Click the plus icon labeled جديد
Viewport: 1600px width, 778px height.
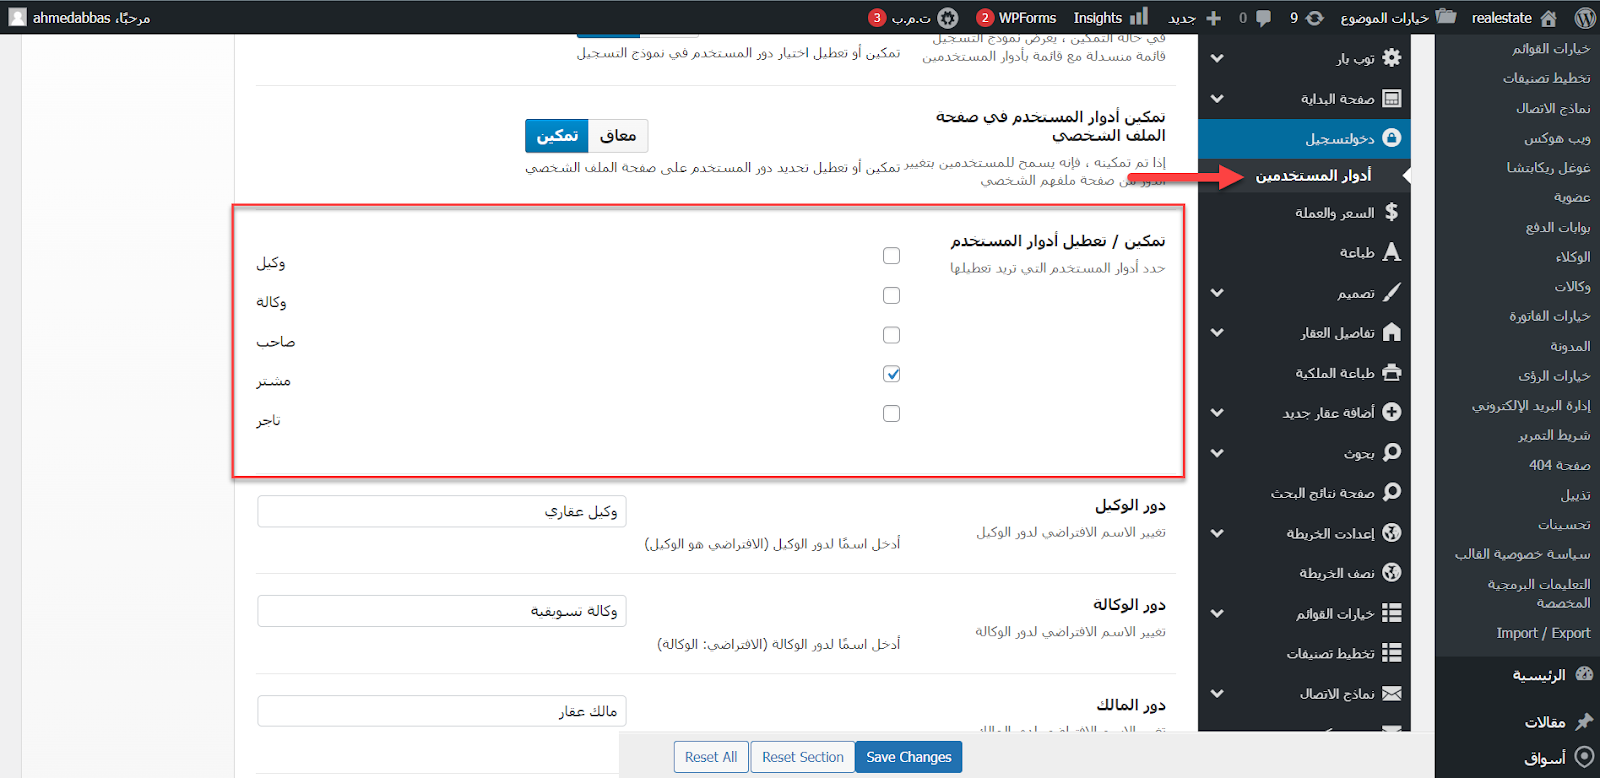1214,18
